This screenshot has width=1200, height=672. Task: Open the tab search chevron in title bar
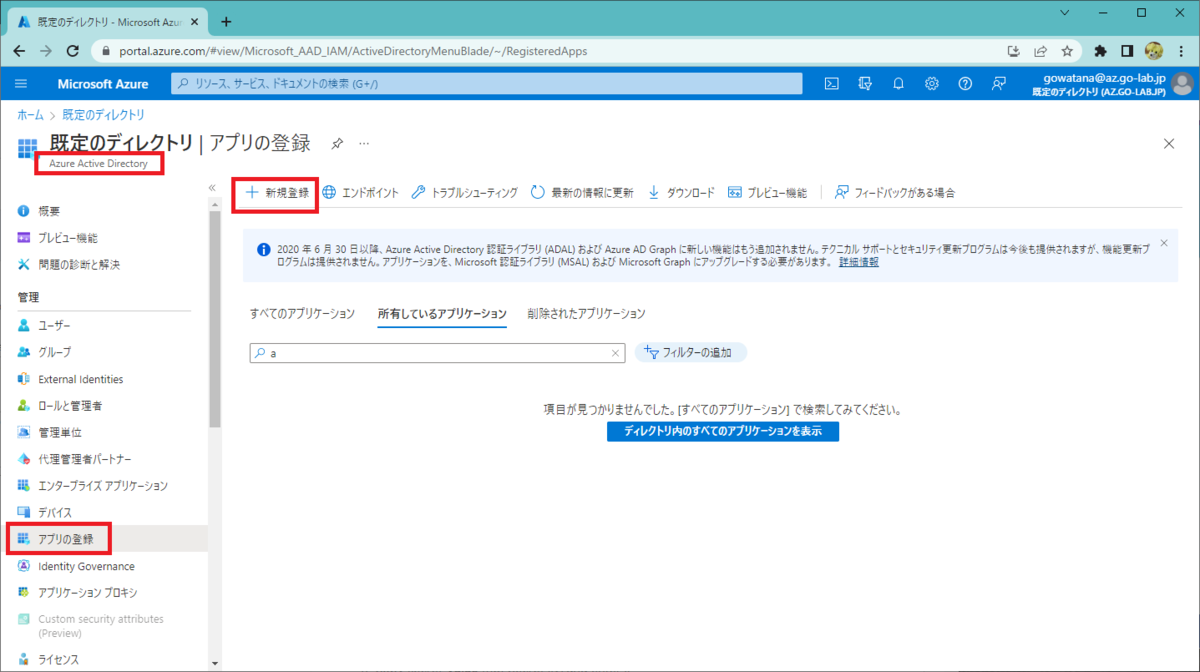tap(1063, 14)
